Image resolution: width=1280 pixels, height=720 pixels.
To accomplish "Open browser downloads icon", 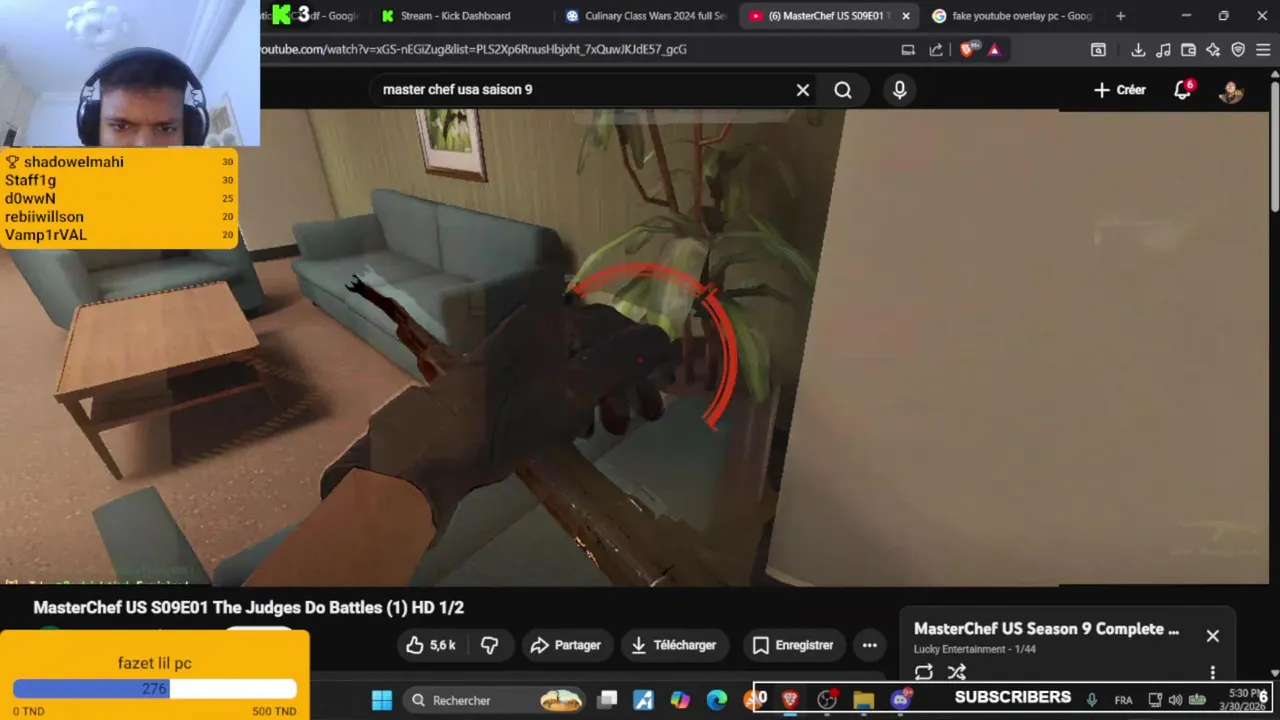I will point(1138,50).
